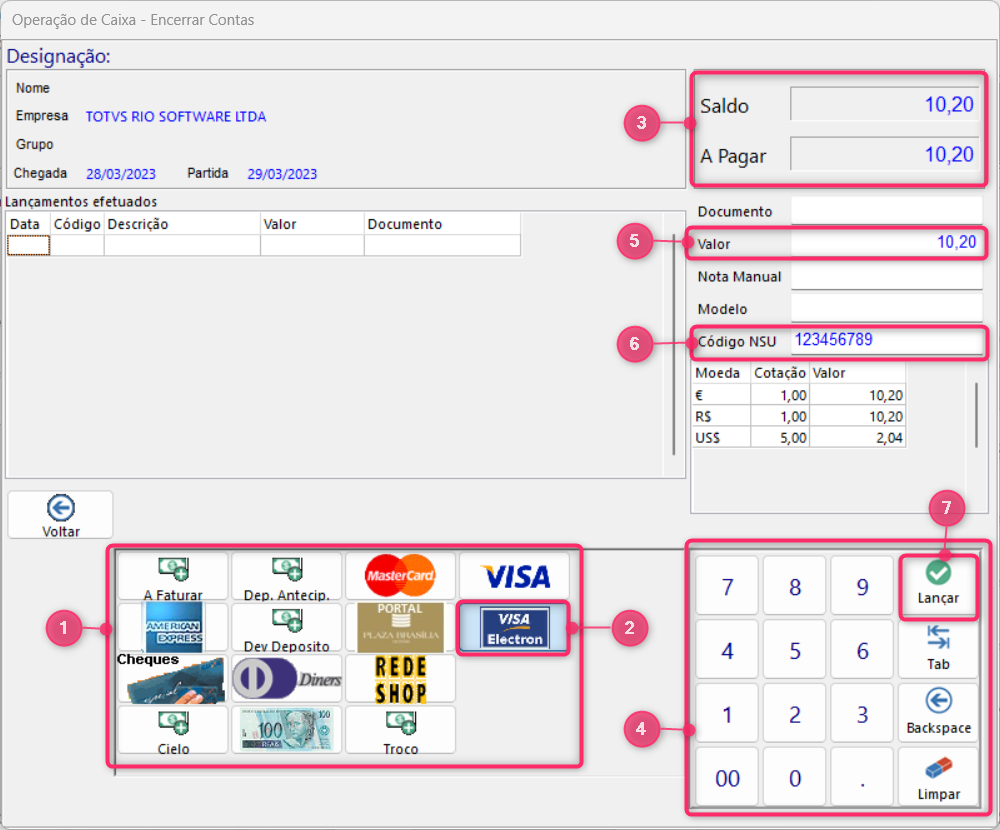Select the Portal Plaza Brasília payment
Screen dimensions: 1000x830
401,628
